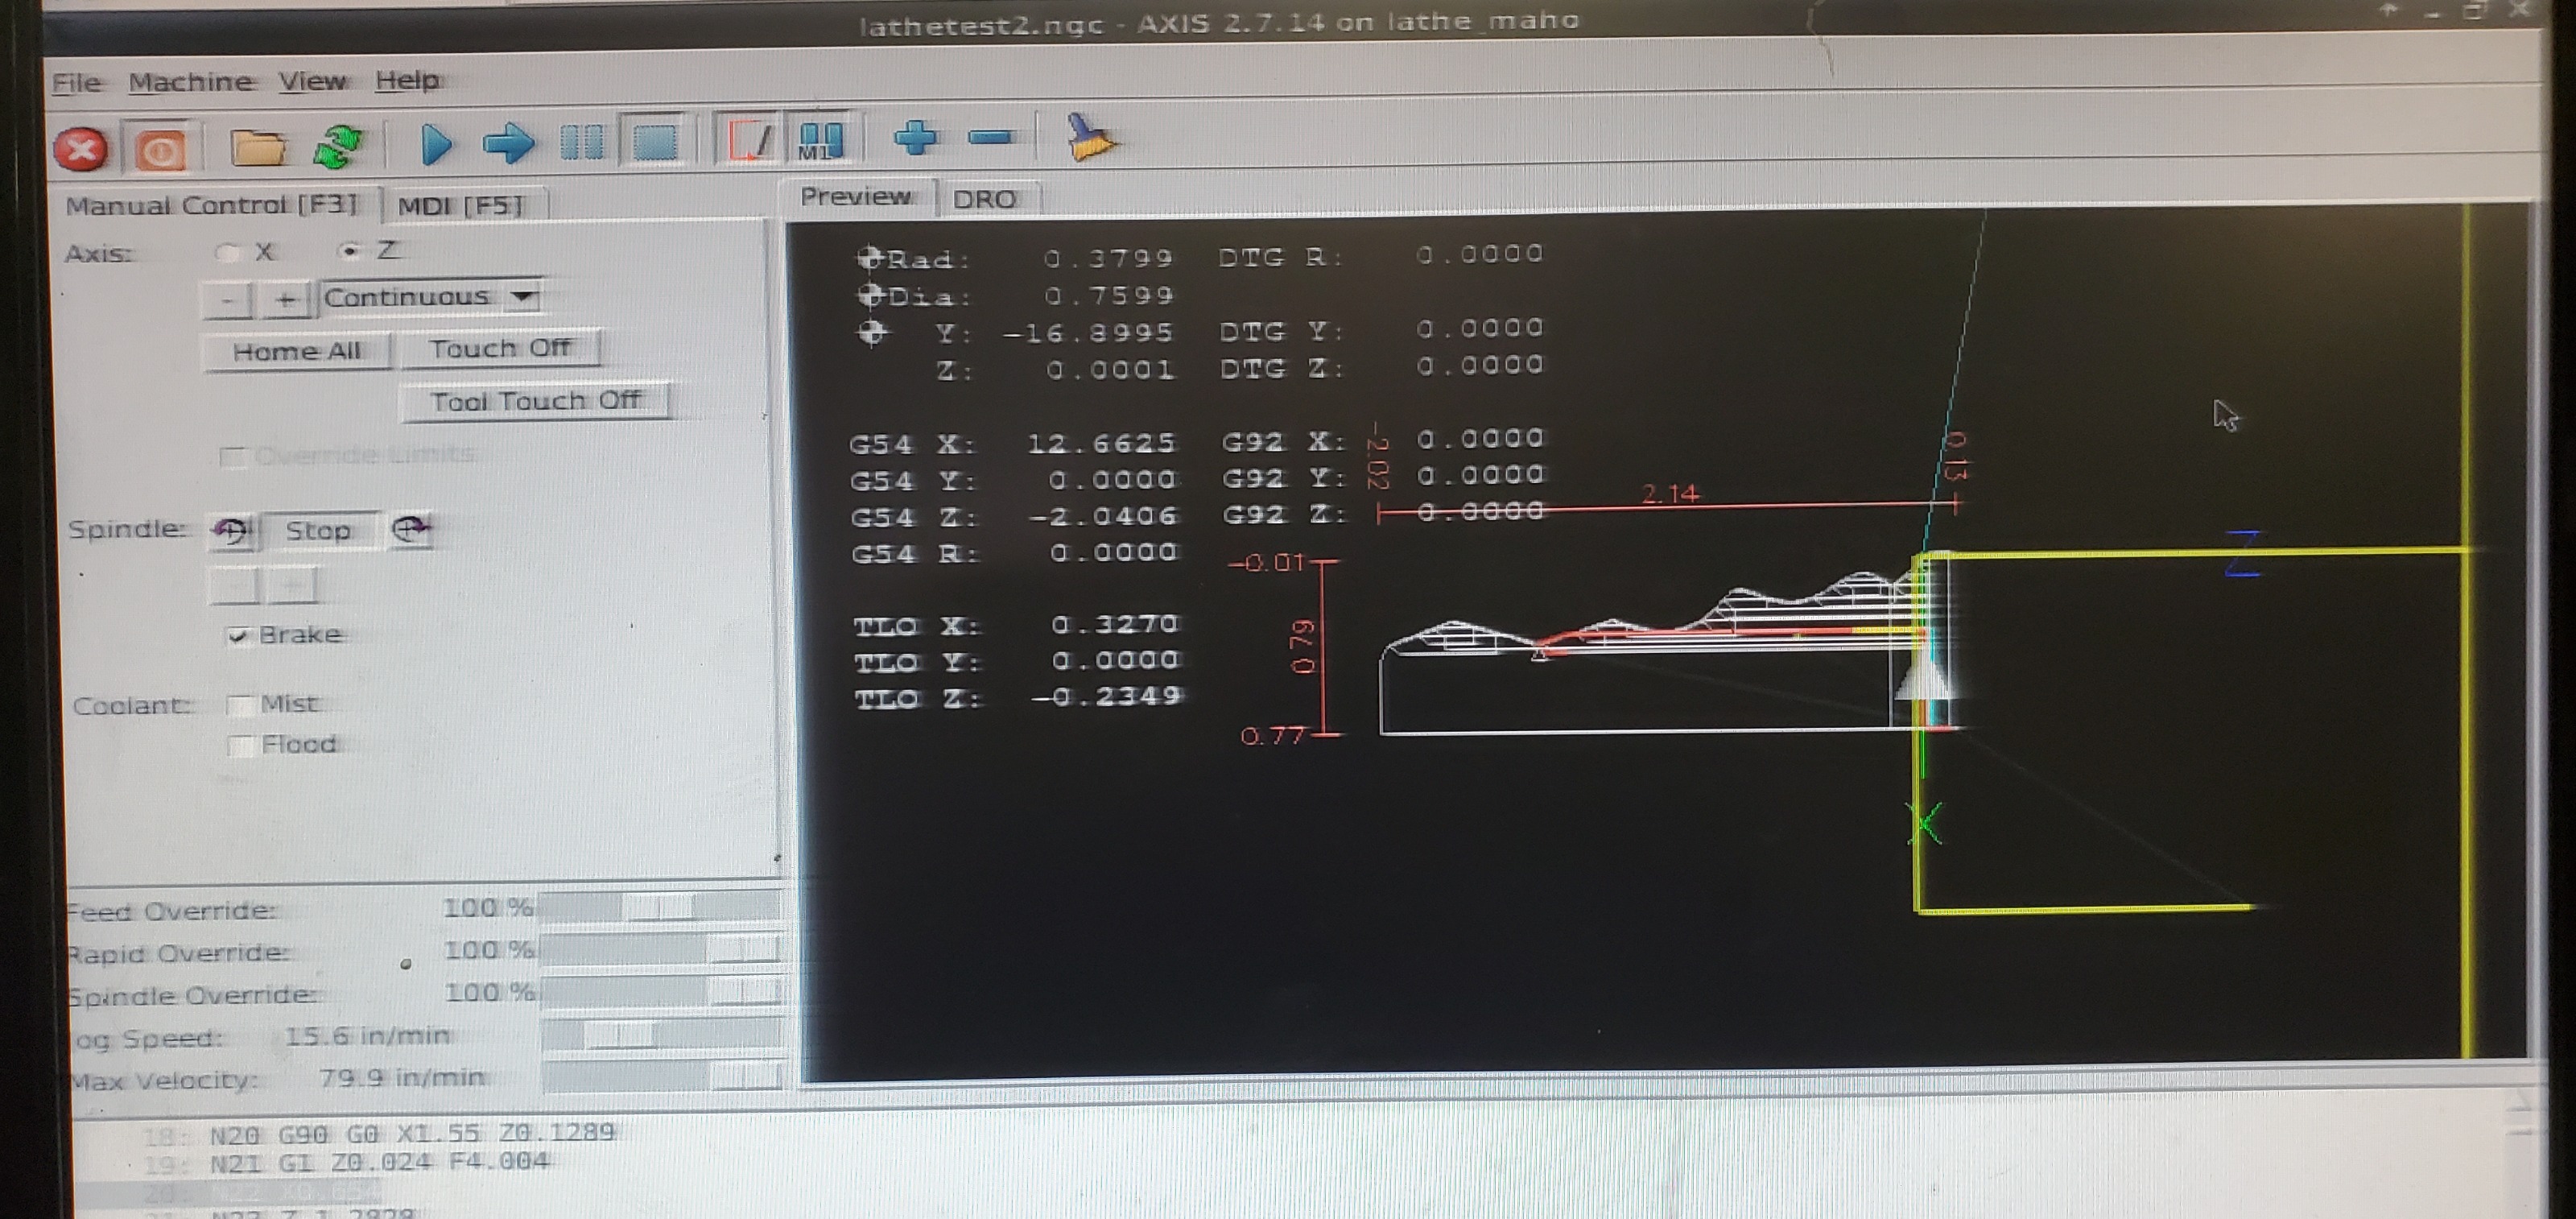Select the Z axis radio button
The image size is (2576, 1219).
(x=348, y=251)
